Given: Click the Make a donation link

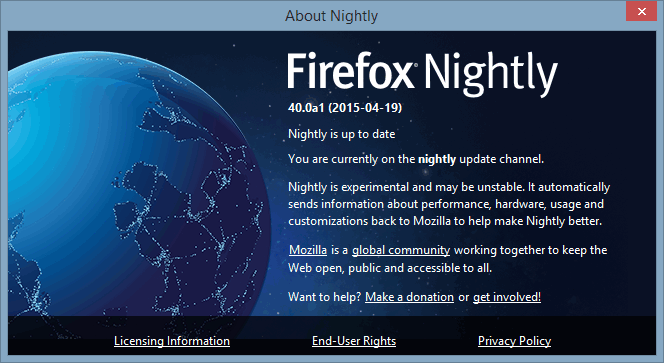Looking at the screenshot, I should click(409, 297).
